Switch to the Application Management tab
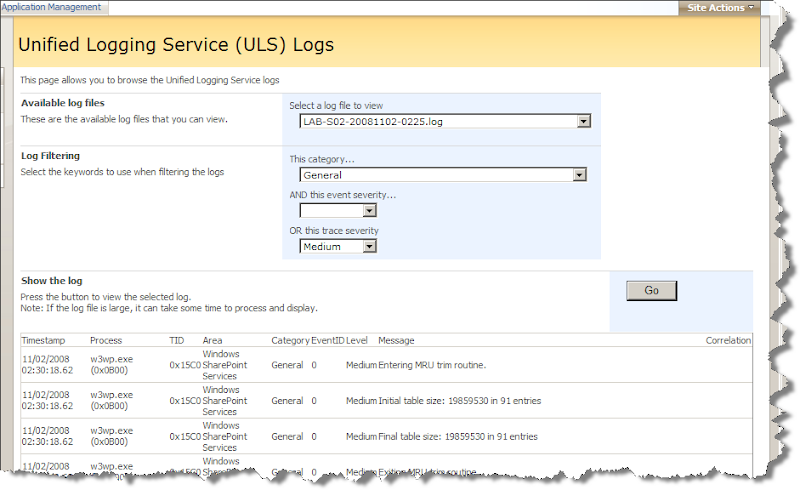Viewport: 800px width, 490px height. tap(55, 7)
